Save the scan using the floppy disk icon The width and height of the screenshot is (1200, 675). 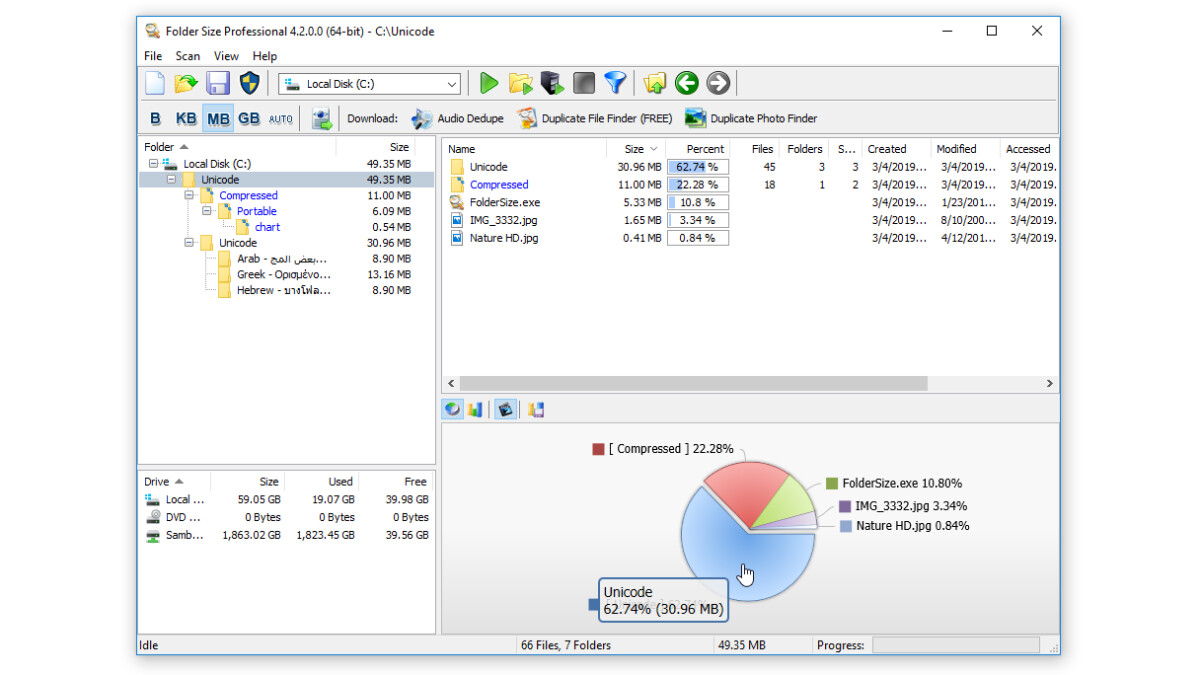pyautogui.click(x=218, y=84)
